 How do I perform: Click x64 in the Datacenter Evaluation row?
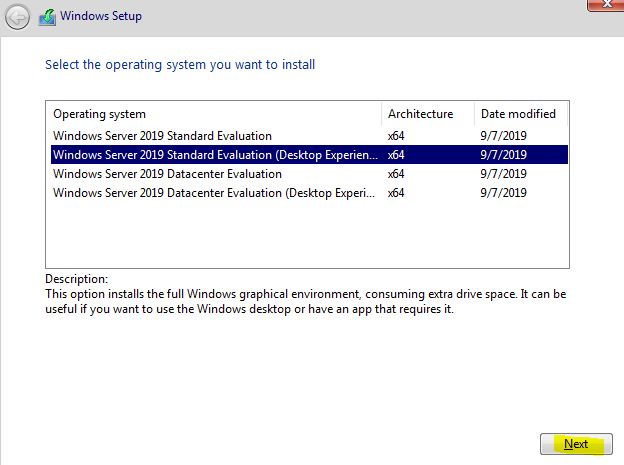point(396,174)
